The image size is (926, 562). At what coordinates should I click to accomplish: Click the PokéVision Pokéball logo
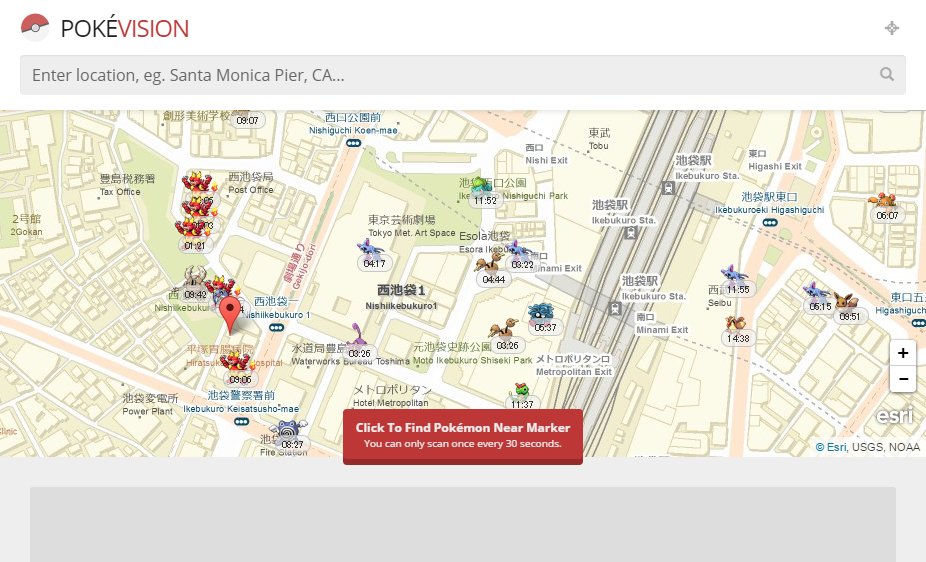point(35,27)
